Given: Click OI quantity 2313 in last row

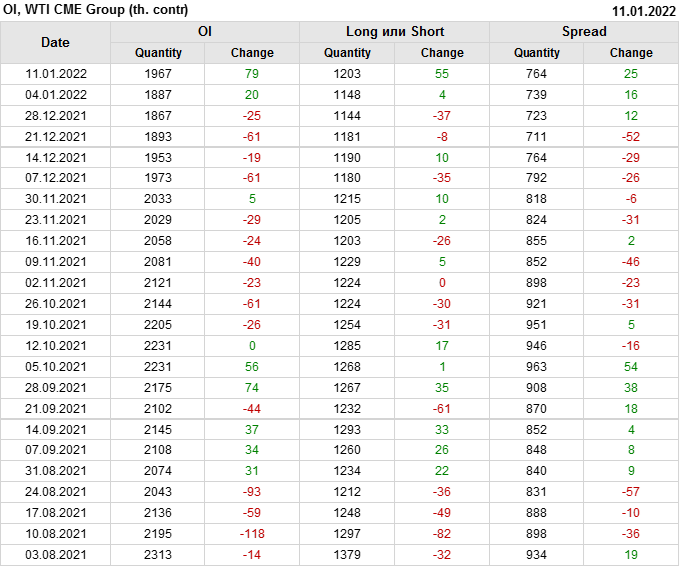Looking at the screenshot, I should click(158, 555).
